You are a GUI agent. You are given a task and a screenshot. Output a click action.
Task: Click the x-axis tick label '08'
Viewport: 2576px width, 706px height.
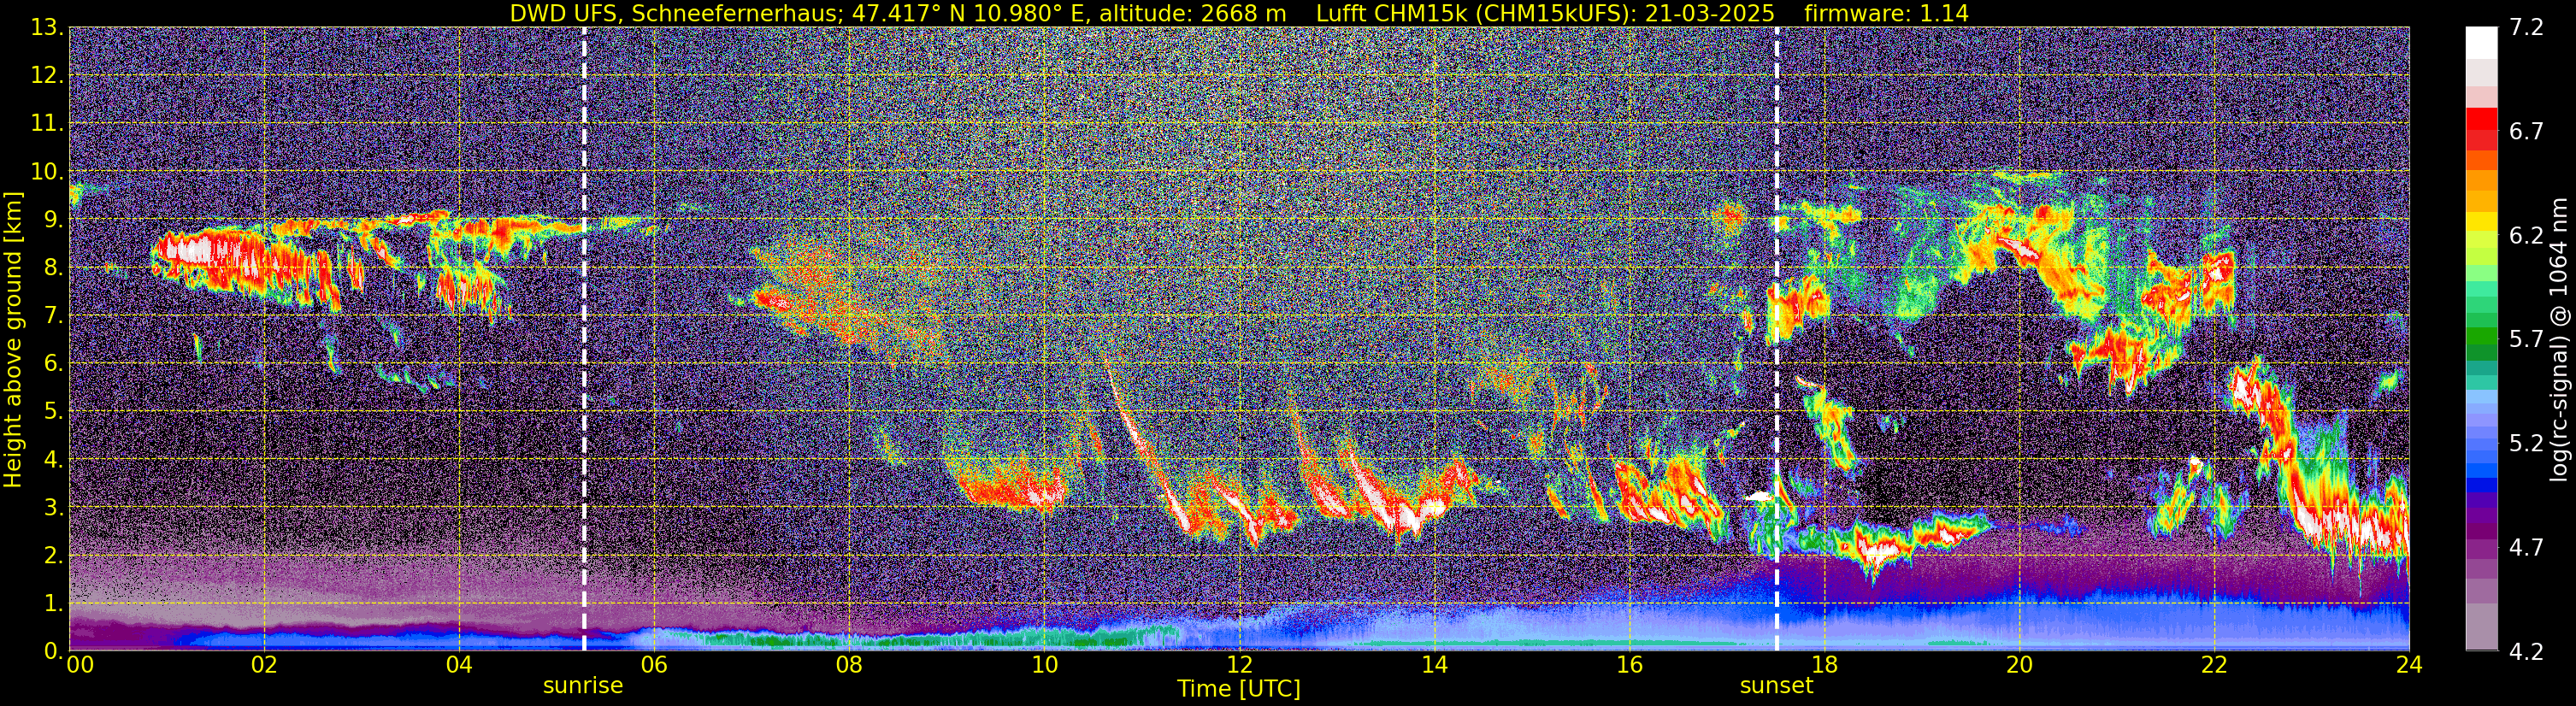(x=849, y=665)
